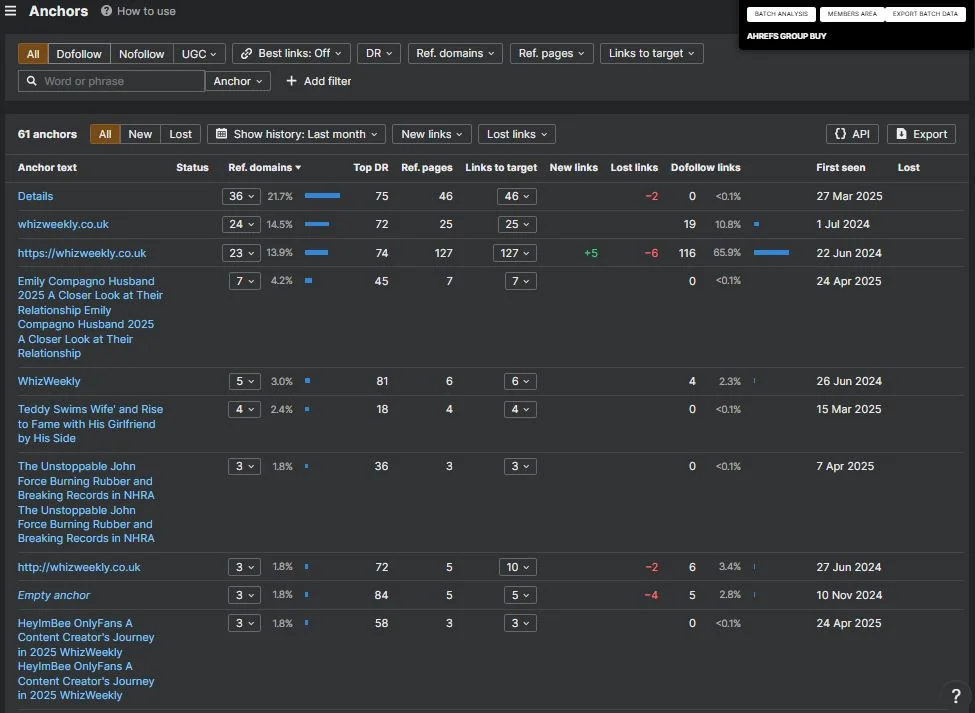This screenshot has height=713, width=975.
Task: Open the hamburger menu icon
Action: tap(10, 11)
